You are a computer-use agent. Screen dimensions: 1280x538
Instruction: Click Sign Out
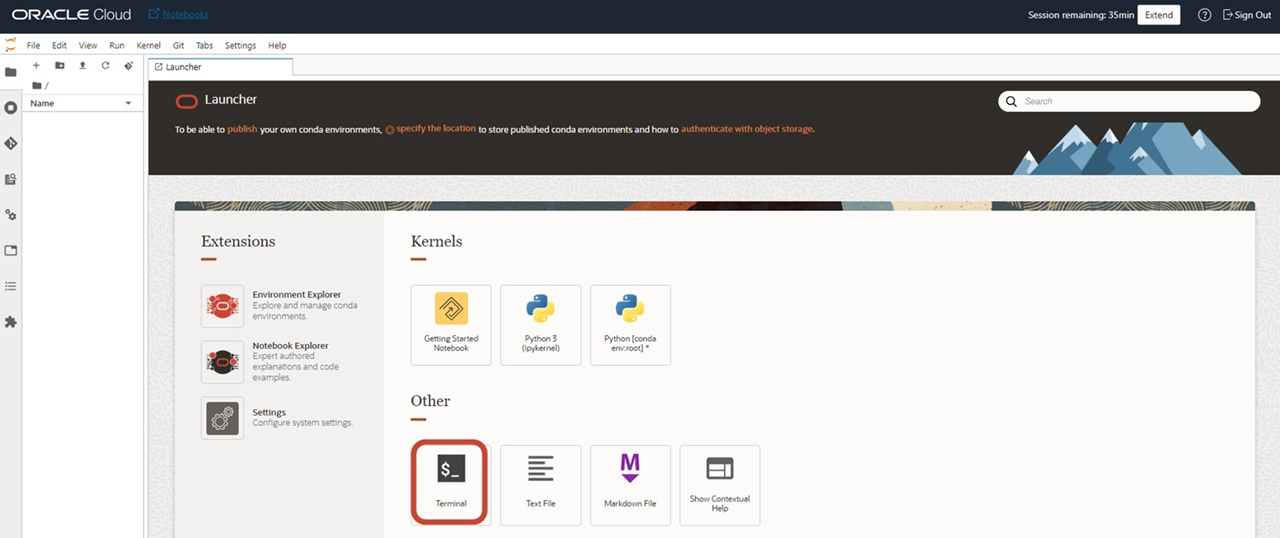click(1247, 15)
